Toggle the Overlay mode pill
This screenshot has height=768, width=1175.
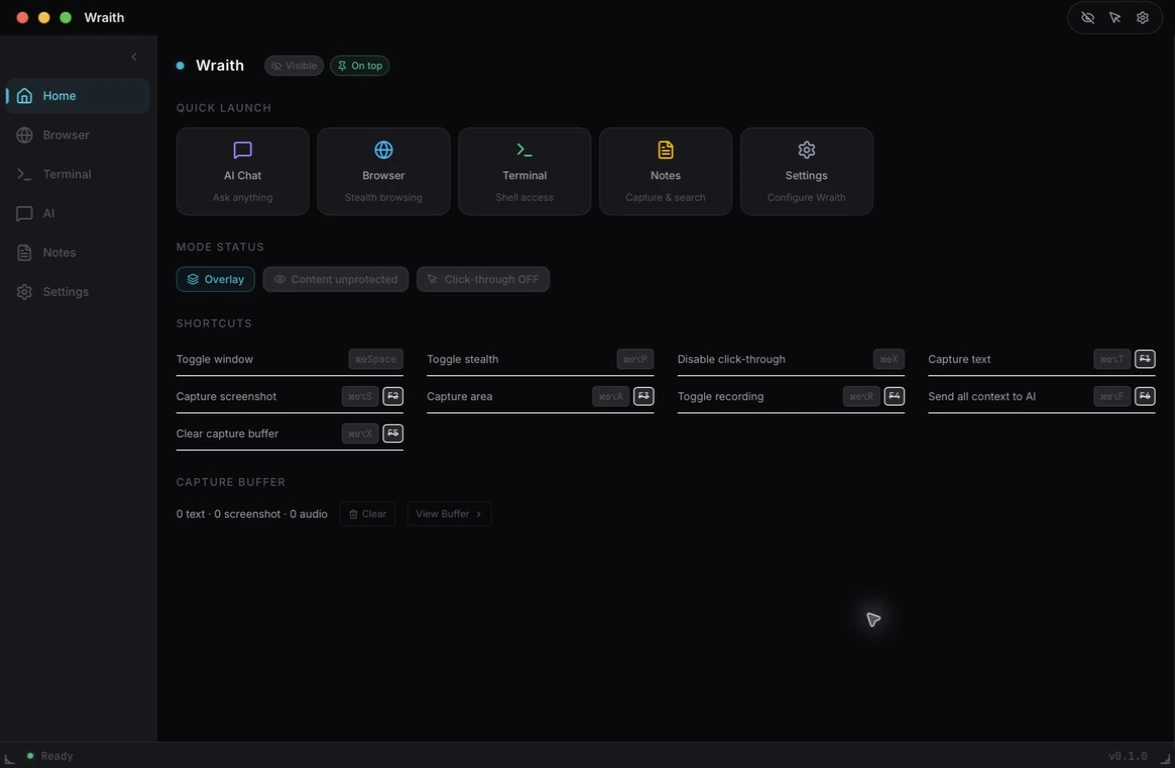(x=215, y=279)
